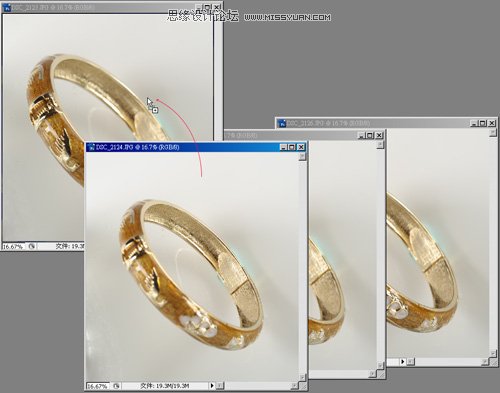Close the DSC_2124.JPG window
The height and width of the screenshot is (393, 500).
[x=301, y=147]
